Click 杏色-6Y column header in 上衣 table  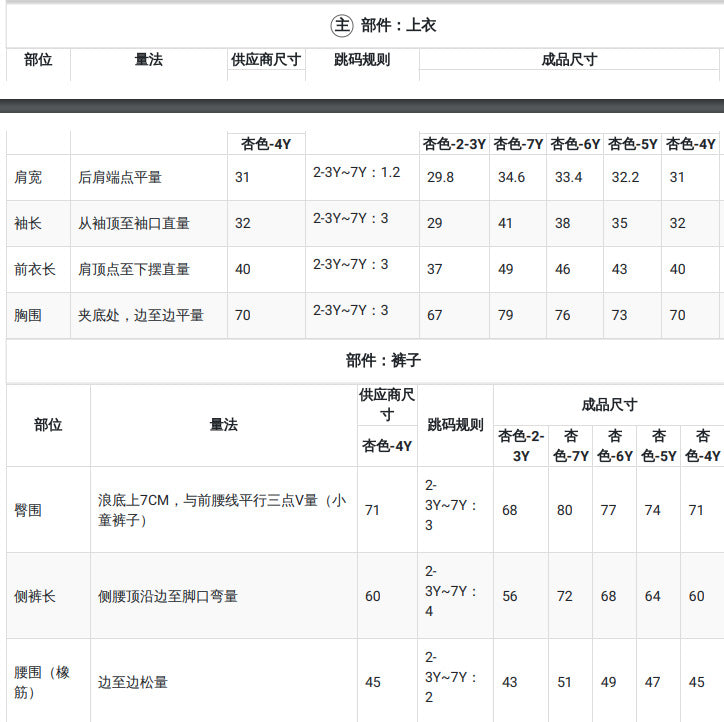(575, 144)
